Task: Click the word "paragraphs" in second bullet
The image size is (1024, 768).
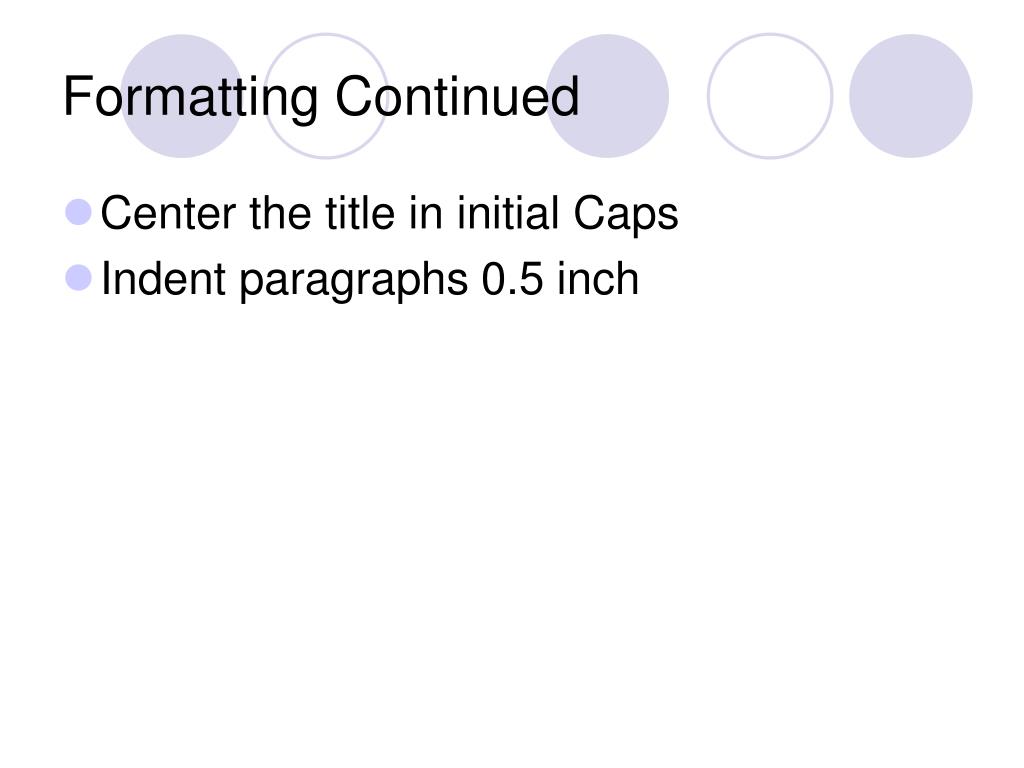Action: tap(354, 281)
